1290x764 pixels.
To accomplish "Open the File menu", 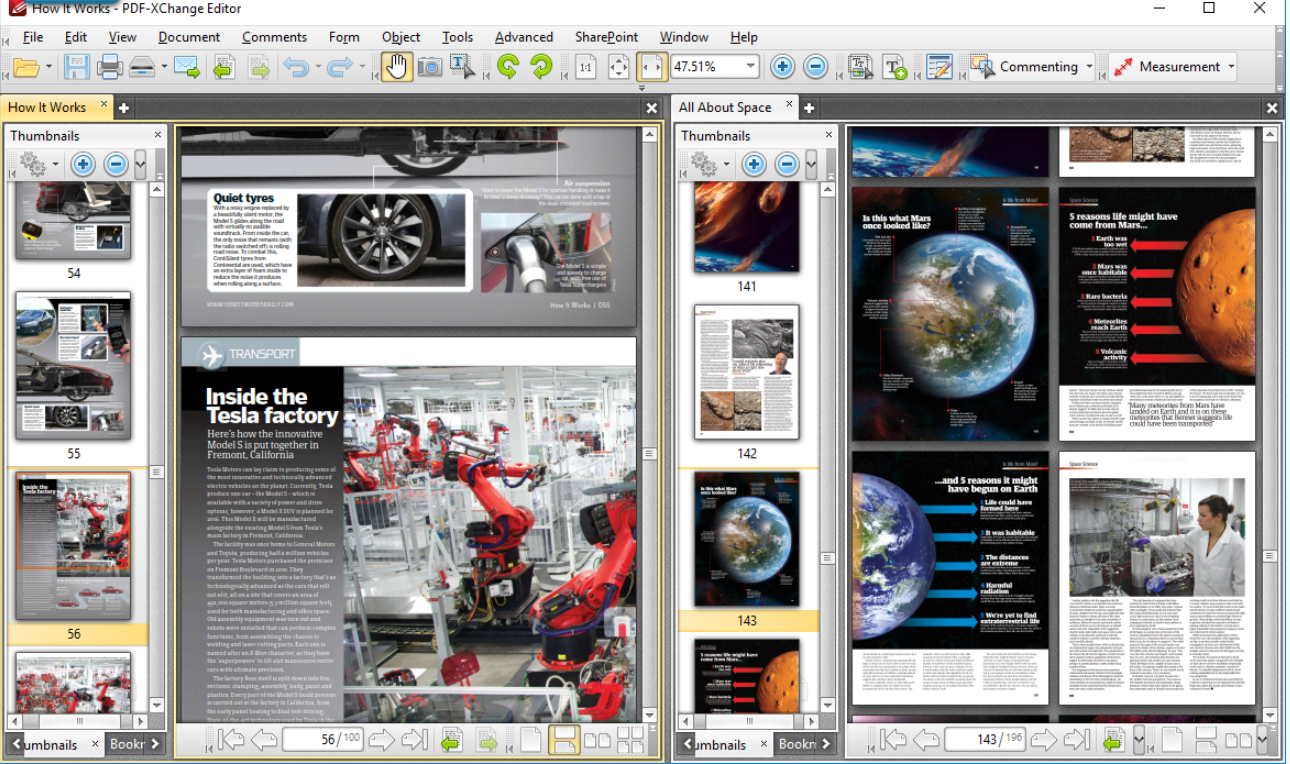I will click(x=33, y=37).
